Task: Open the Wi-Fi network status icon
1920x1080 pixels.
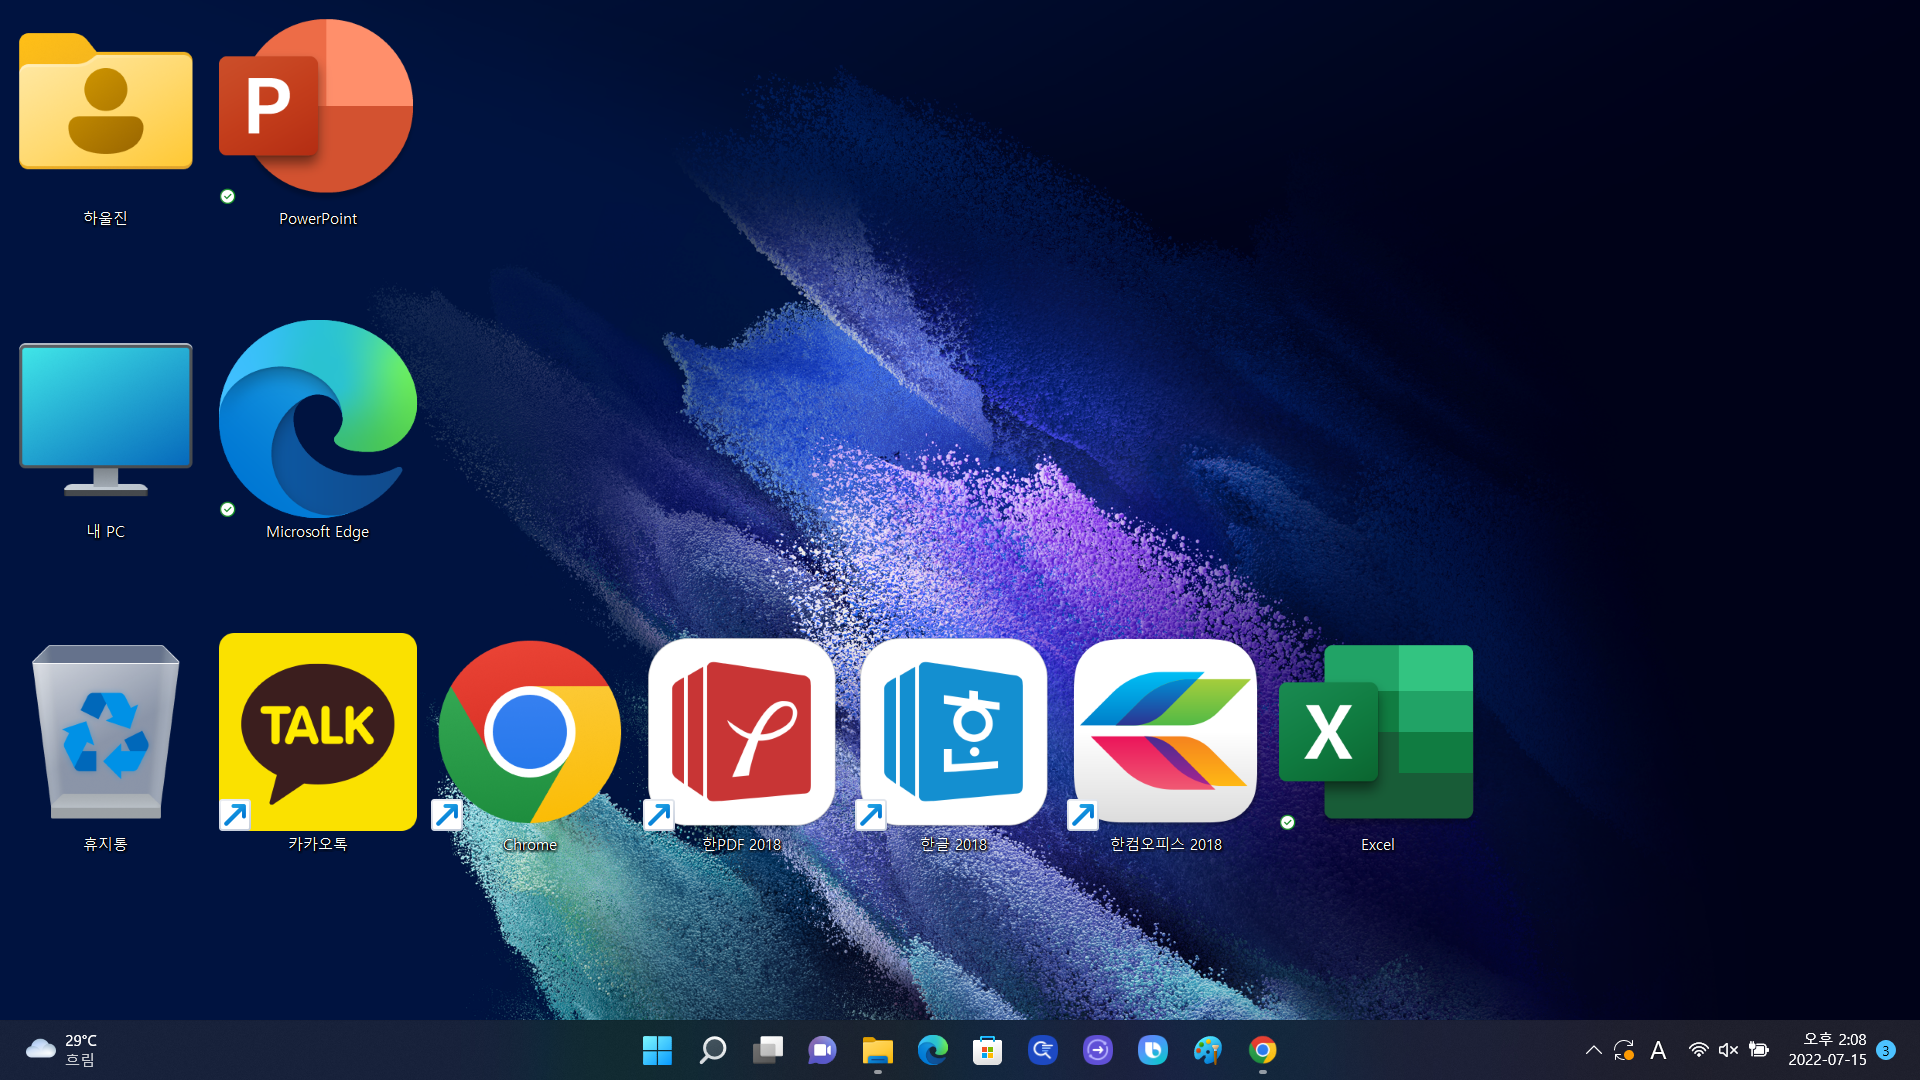Action: (1698, 1050)
